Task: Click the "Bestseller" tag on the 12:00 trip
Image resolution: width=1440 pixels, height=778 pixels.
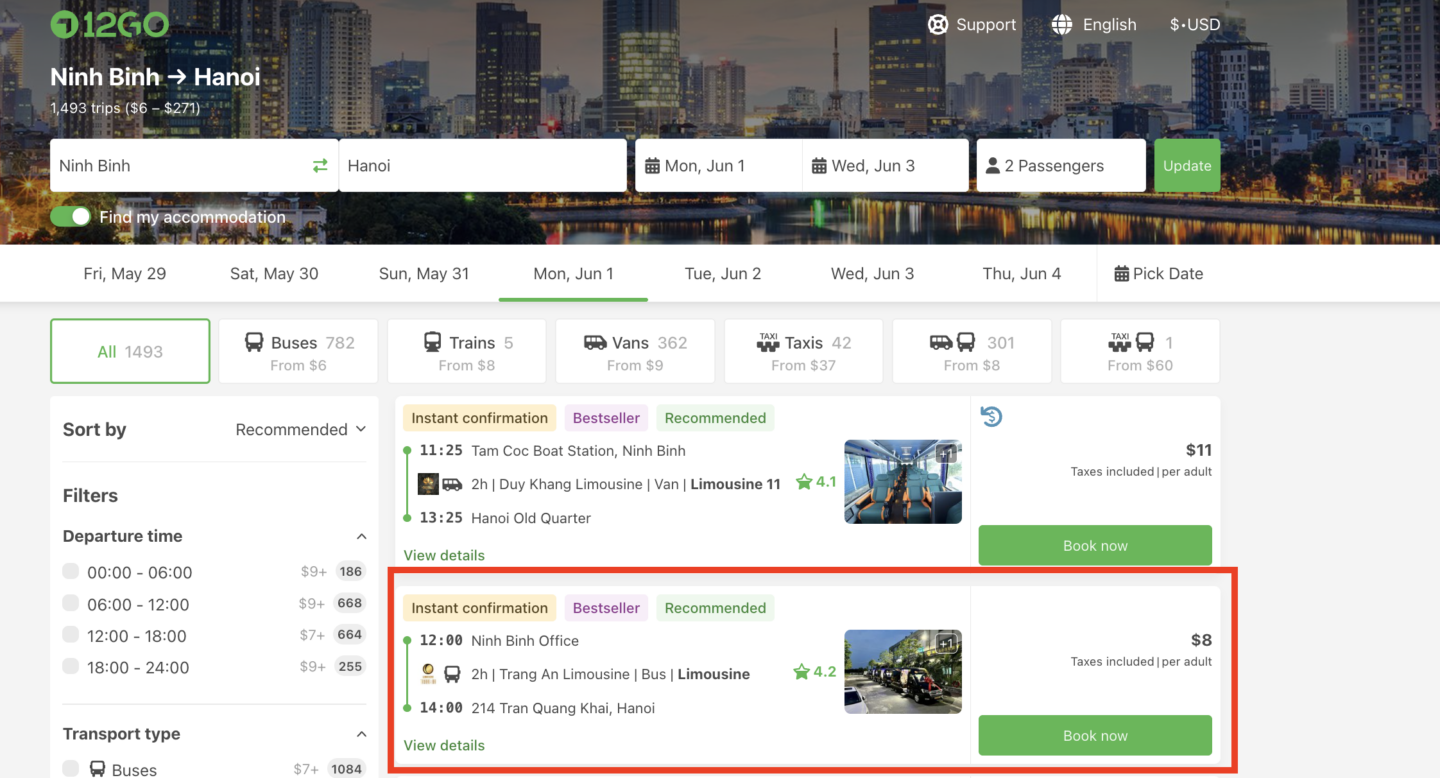Action: coord(606,608)
